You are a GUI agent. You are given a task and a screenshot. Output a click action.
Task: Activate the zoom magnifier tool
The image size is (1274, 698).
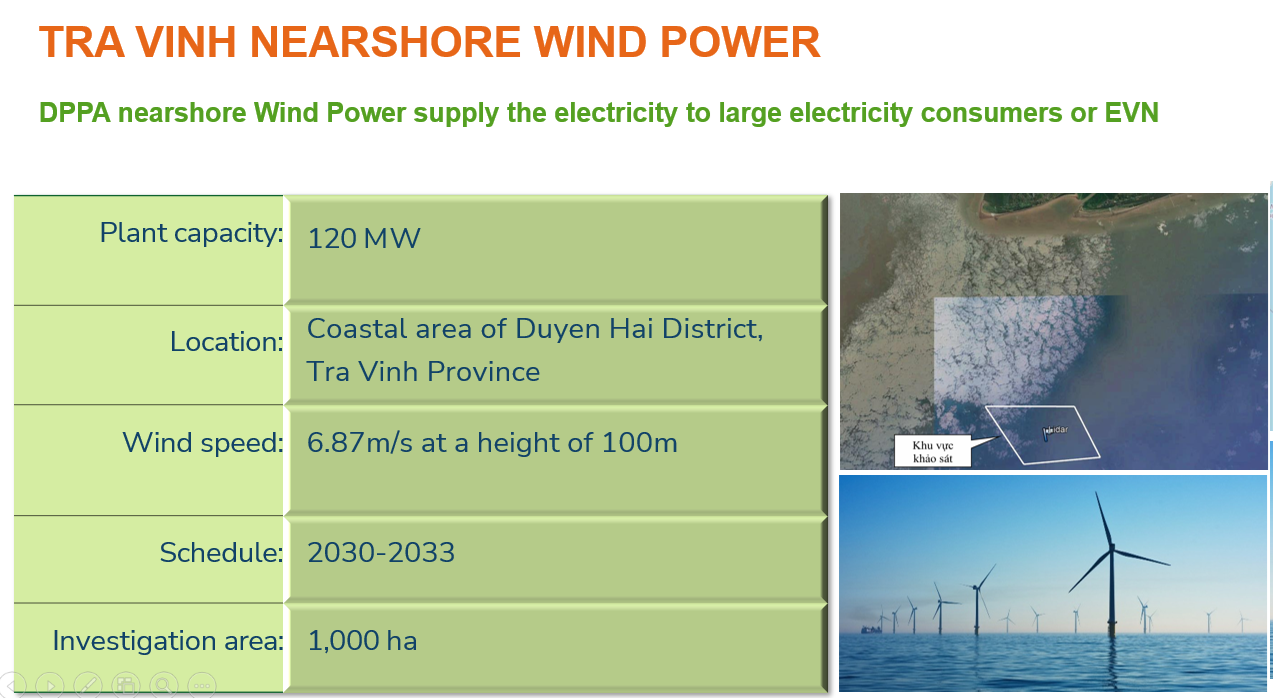(x=163, y=685)
